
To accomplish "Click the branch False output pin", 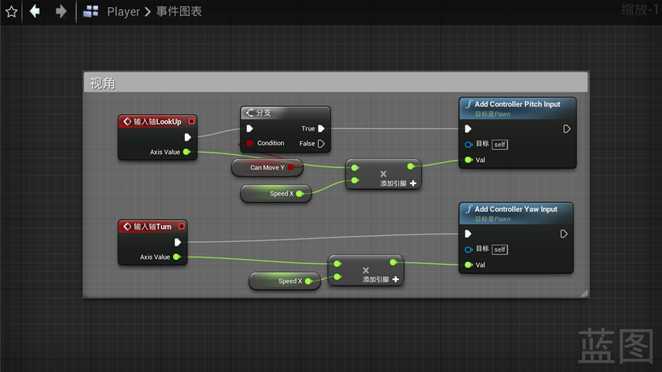I will pos(321,144).
